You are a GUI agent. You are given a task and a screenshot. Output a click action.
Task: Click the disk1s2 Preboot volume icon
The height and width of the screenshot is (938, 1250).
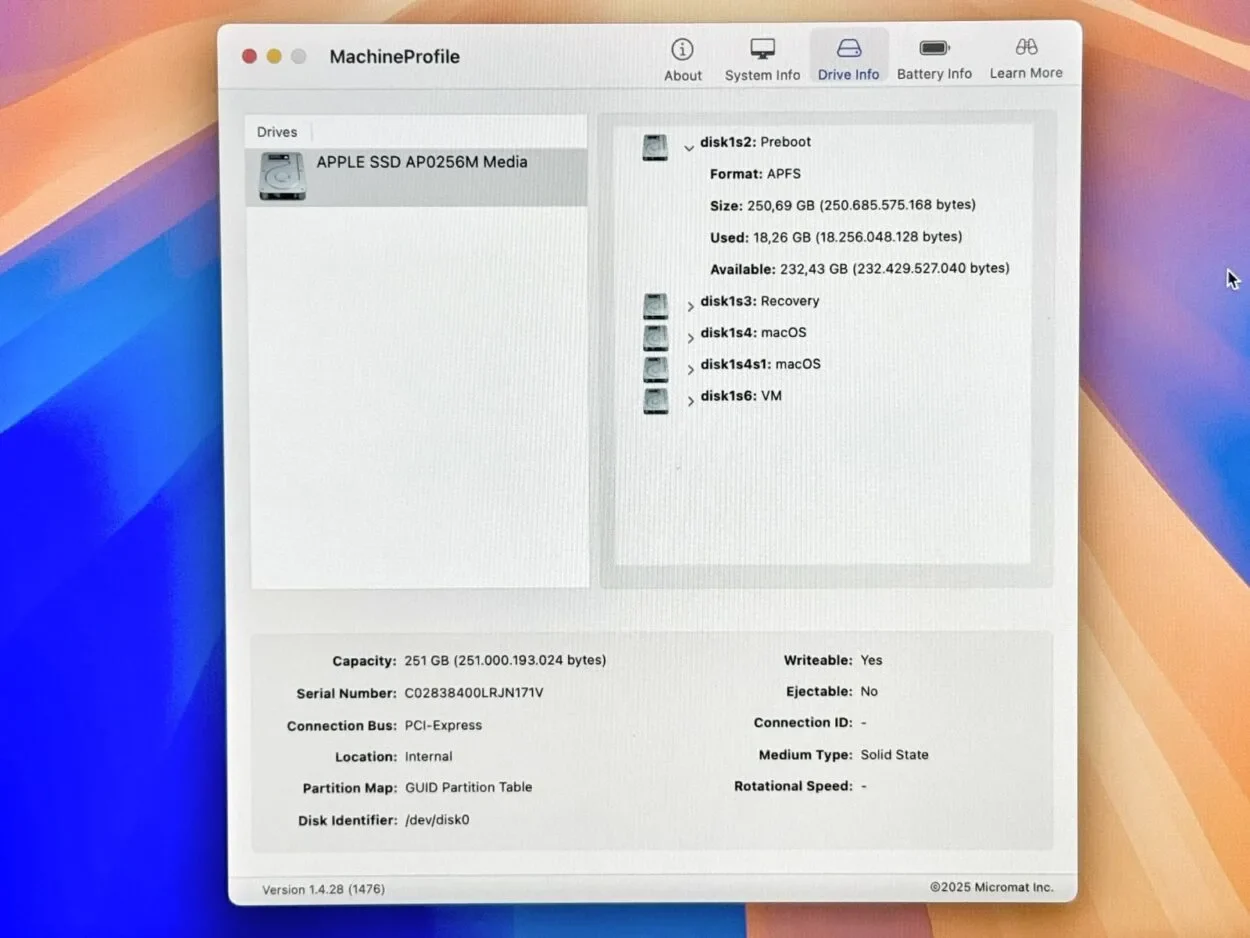[x=655, y=147]
